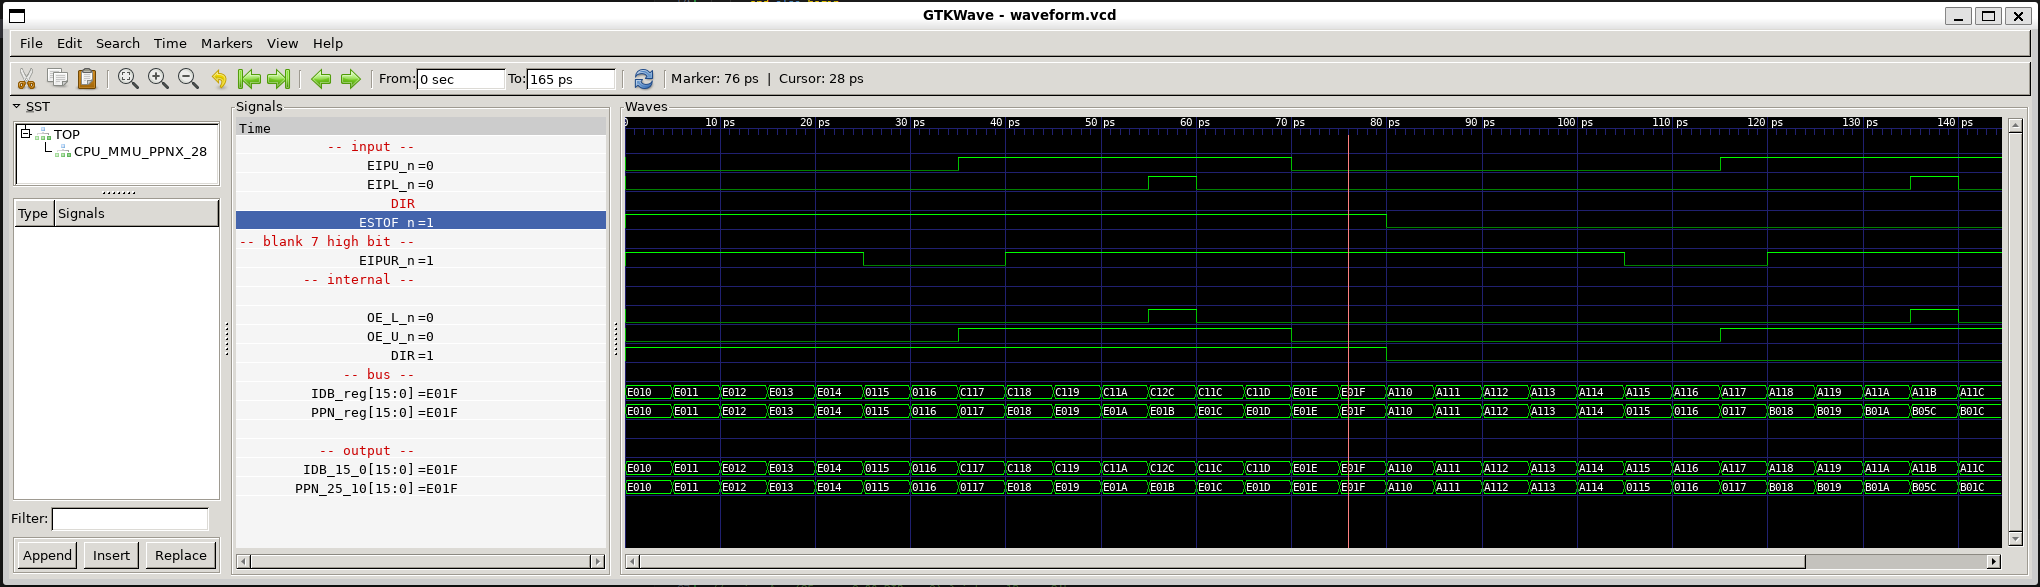Select the PPN_25_10[15:0] signal row
The width and height of the screenshot is (2040, 587).
[x=421, y=489]
